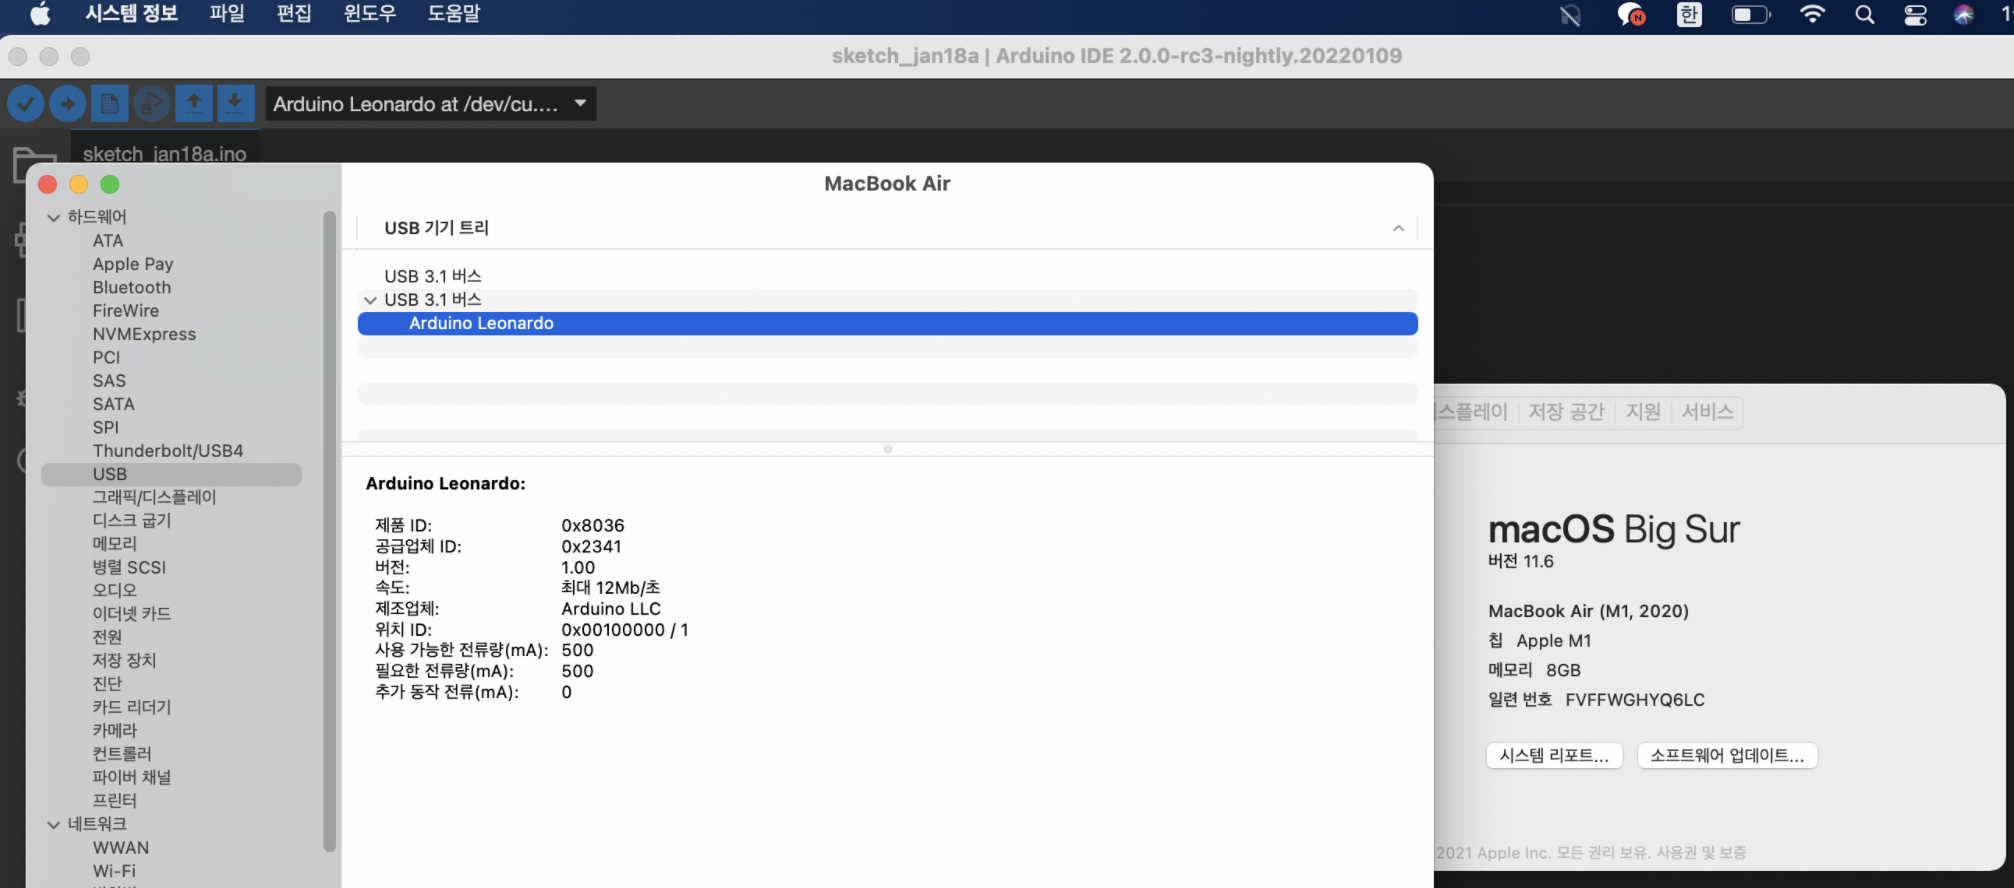The height and width of the screenshot is (888, 2014).
Task: Click the Upload arrow button in Arduino IDE
Action: tap(68, 103)
